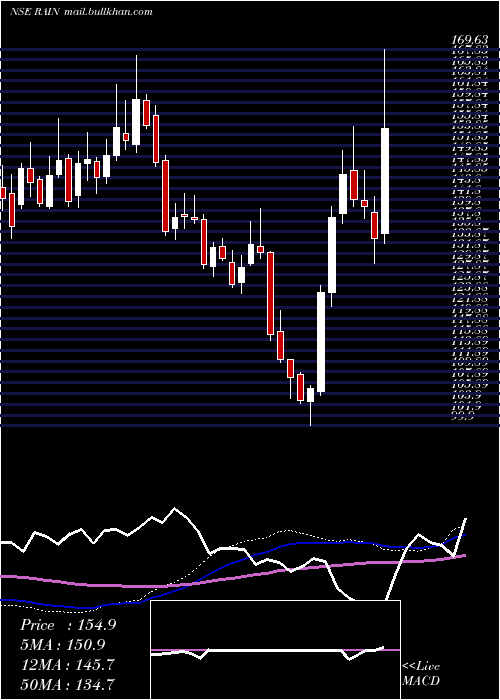The width and height of the screenshot is (500, 700).
Task: Click the 50MA : 134.7 value
Action: point(67,684)
